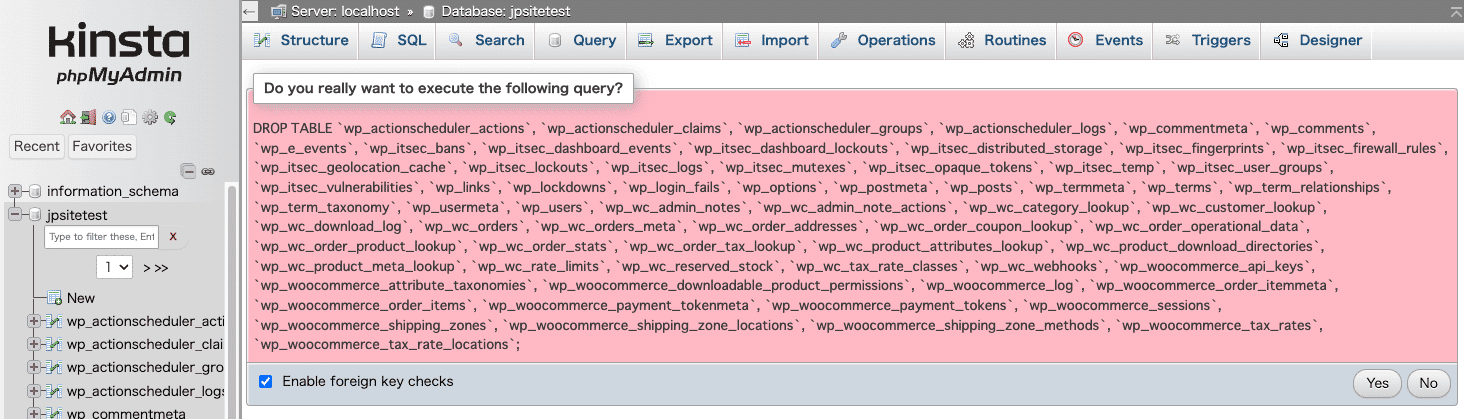Cancel the query with No button
Viewport: 1464px width, 419px height.
[1428, 383]
